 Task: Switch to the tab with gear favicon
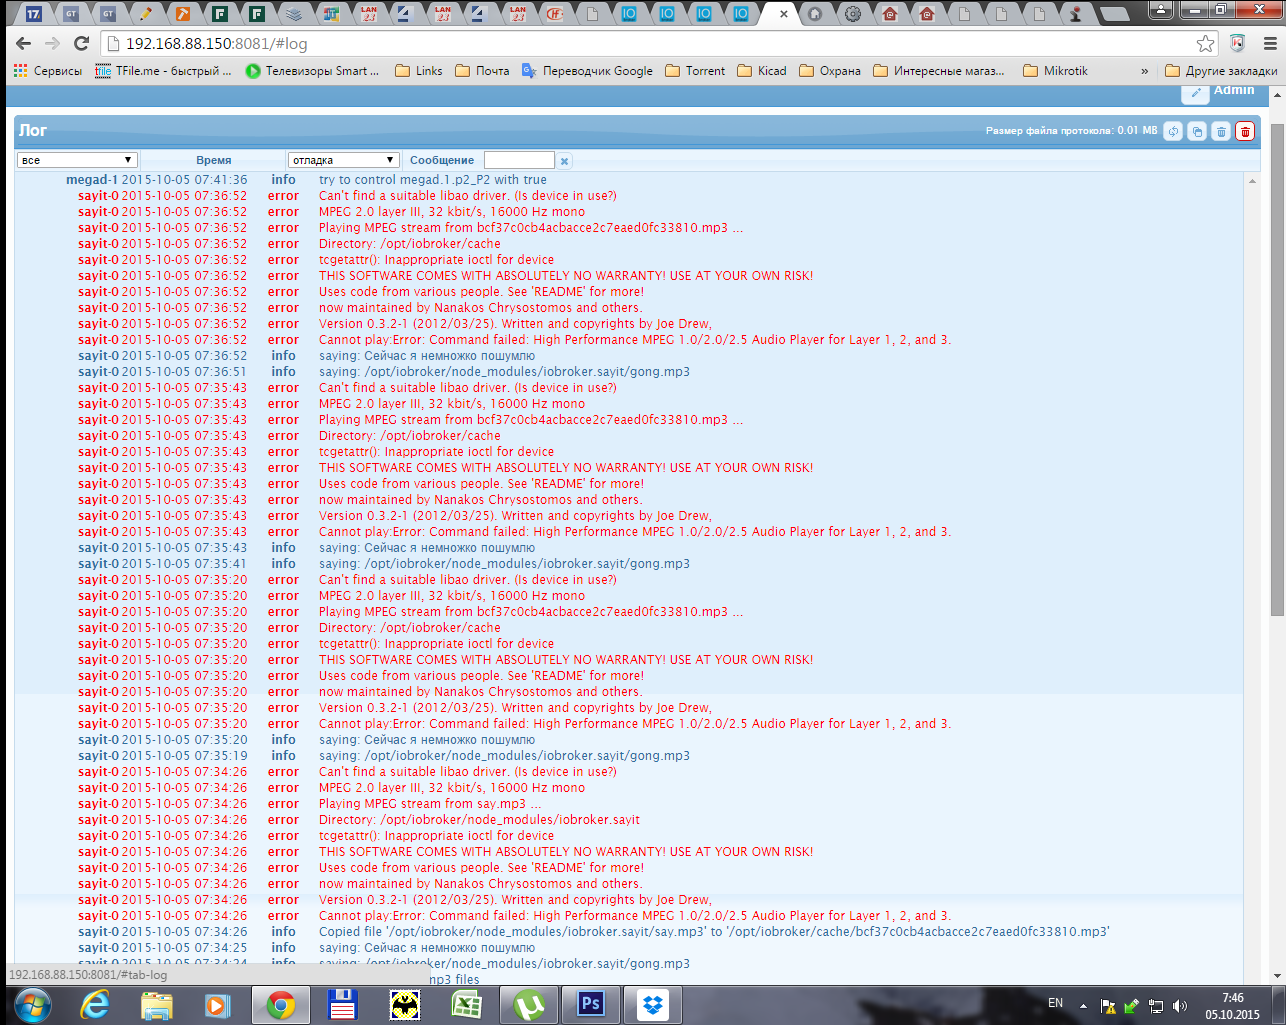[x=852, y=14]
